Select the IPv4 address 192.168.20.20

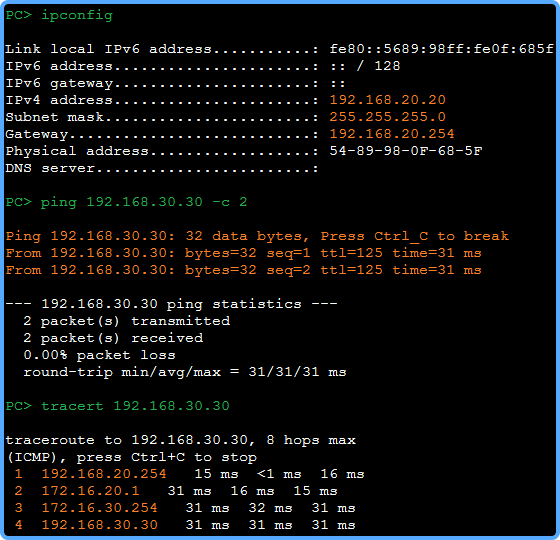click(x=388, y=100)
